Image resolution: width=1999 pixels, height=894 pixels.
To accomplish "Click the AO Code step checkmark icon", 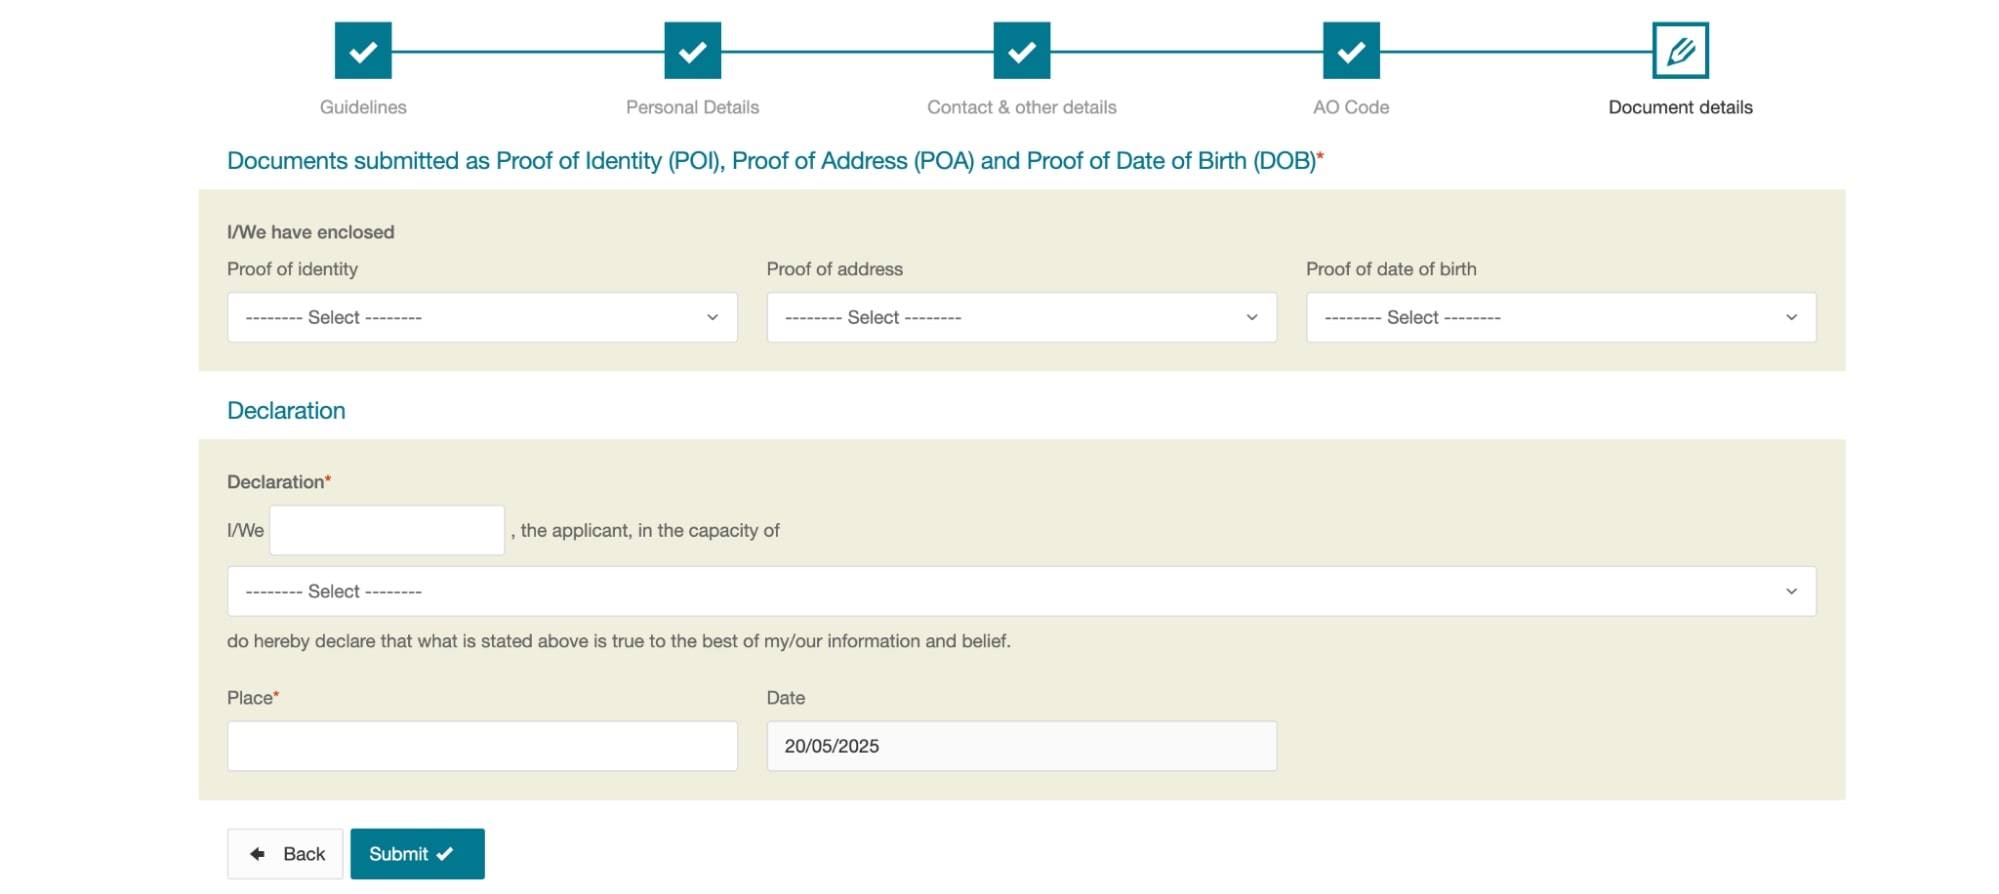I will (x=1351, y=50).
